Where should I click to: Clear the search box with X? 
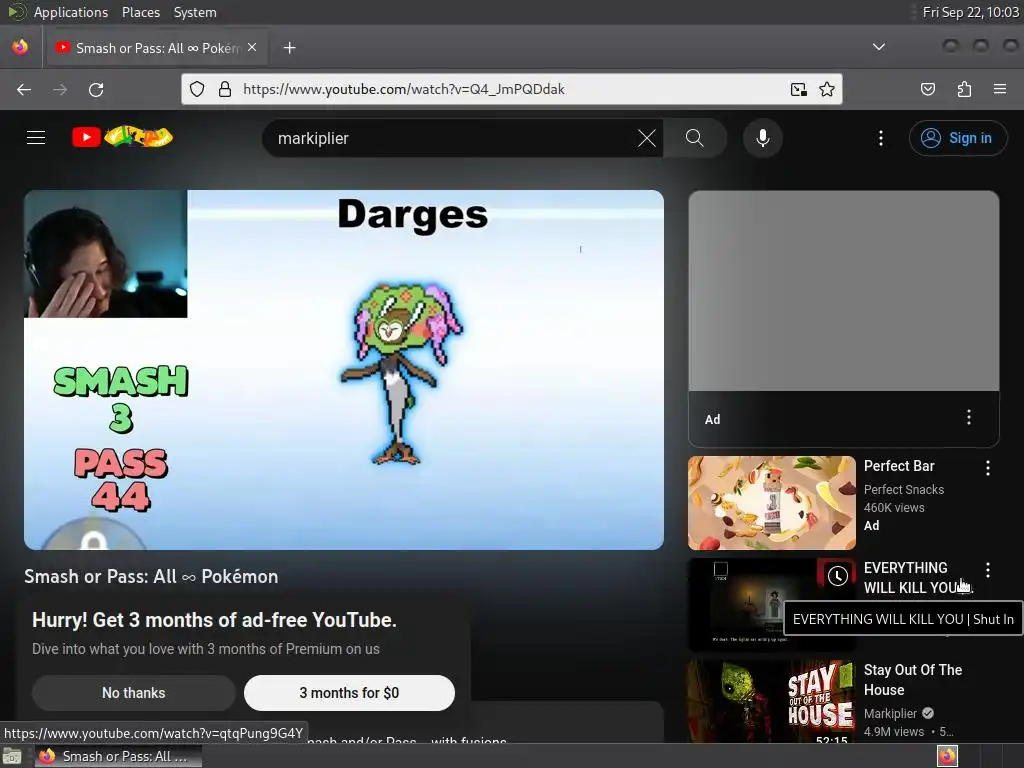(x=647, y=138)
